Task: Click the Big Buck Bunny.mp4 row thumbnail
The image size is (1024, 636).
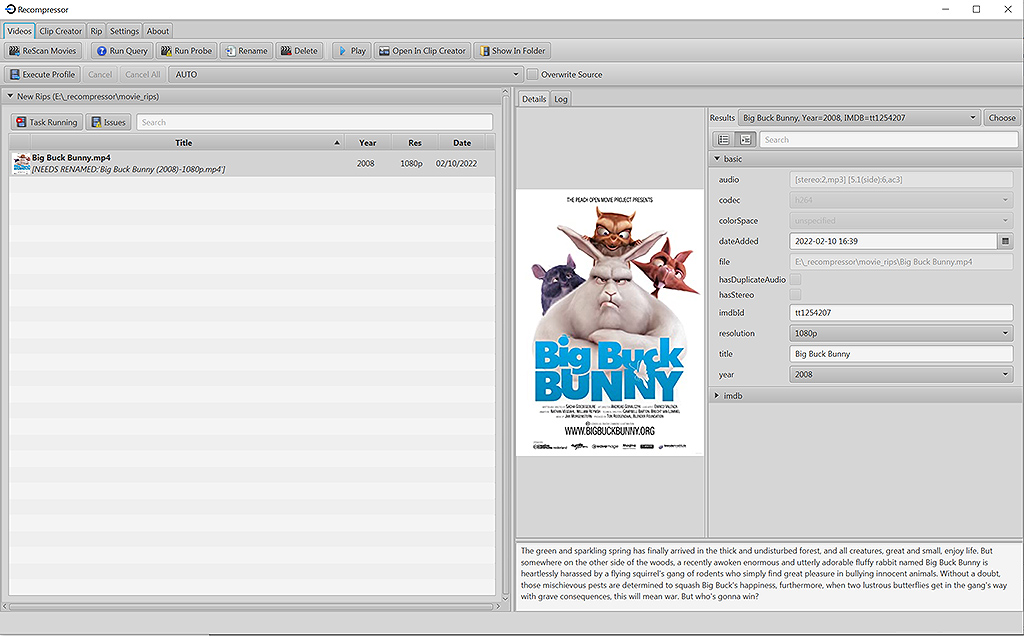Action: click(22, 163)
